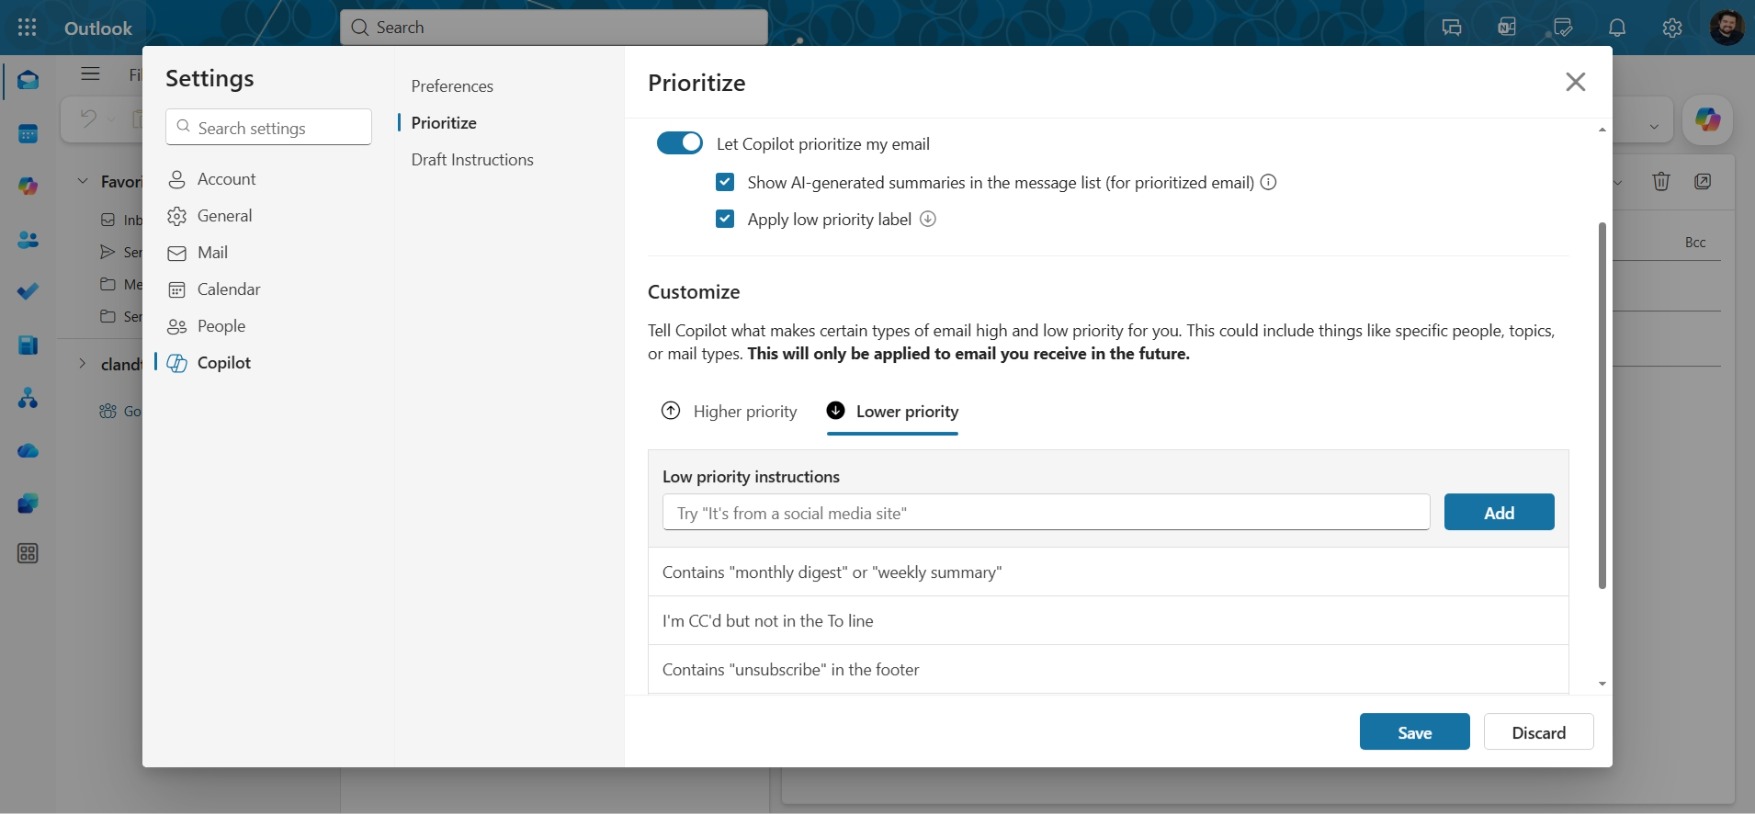Open To Do checkmark app in rail
Viewport: 1755px width, 814px height.
tap(28, 292)
